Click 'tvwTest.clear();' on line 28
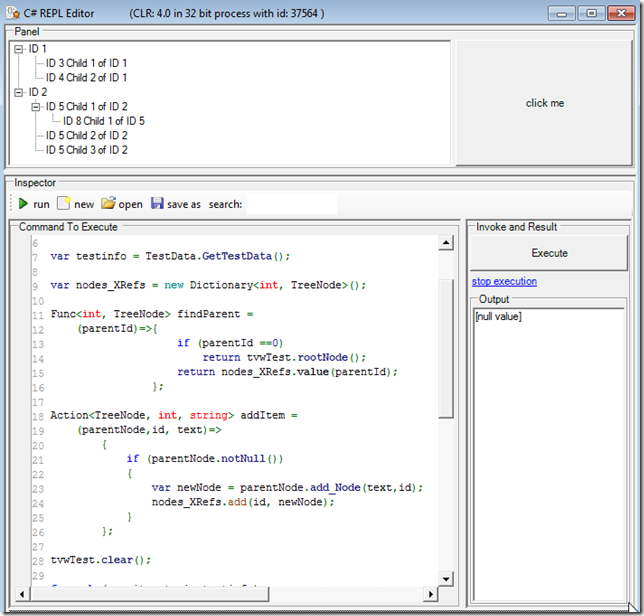The width and height of the screenshot is (644, 616). point(101,560)
